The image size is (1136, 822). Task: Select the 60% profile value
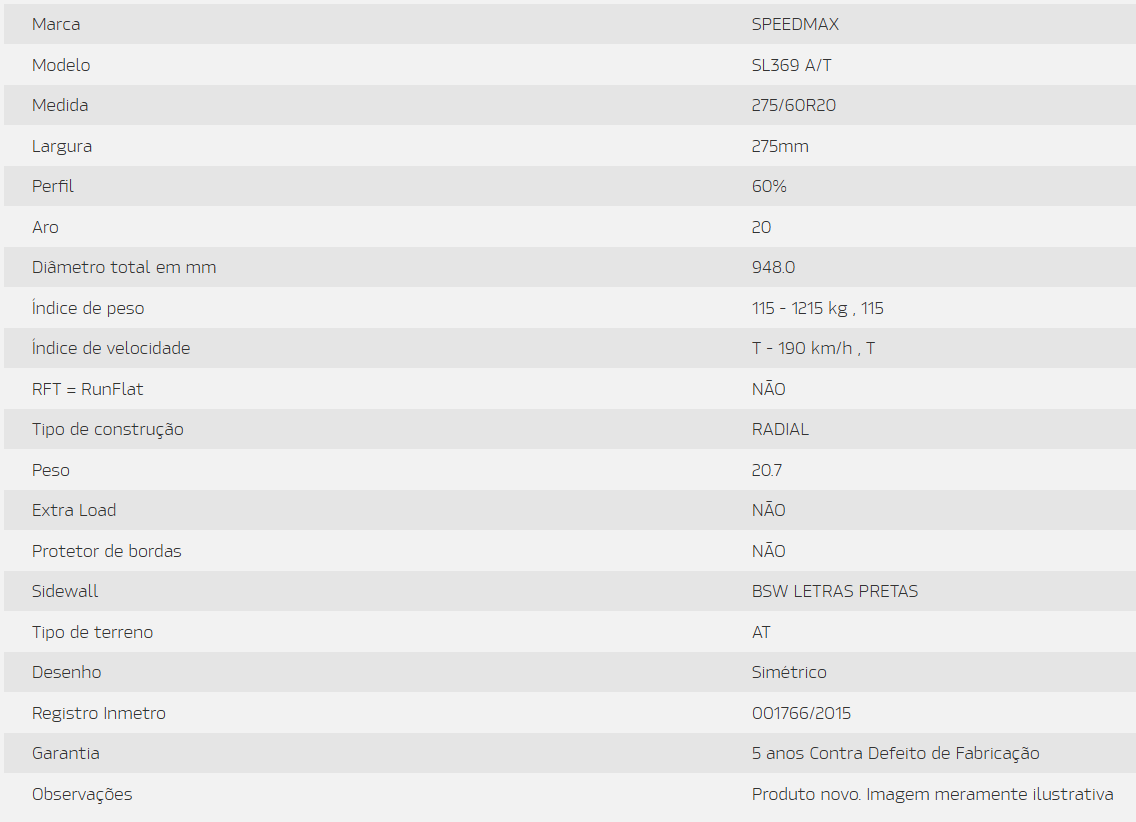(769, 186)
